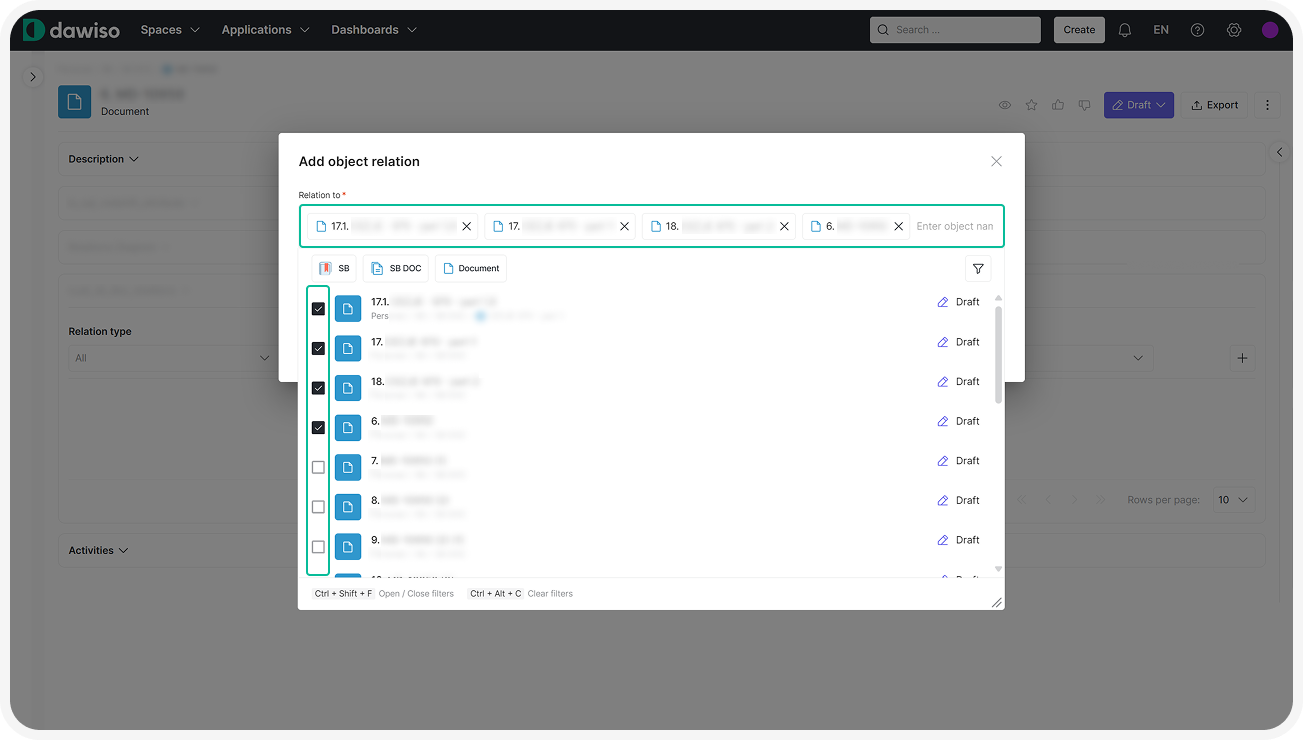Viewport: 1303px width, 740px height.
Task: Click the Create button
Action: pos(1079,30)
